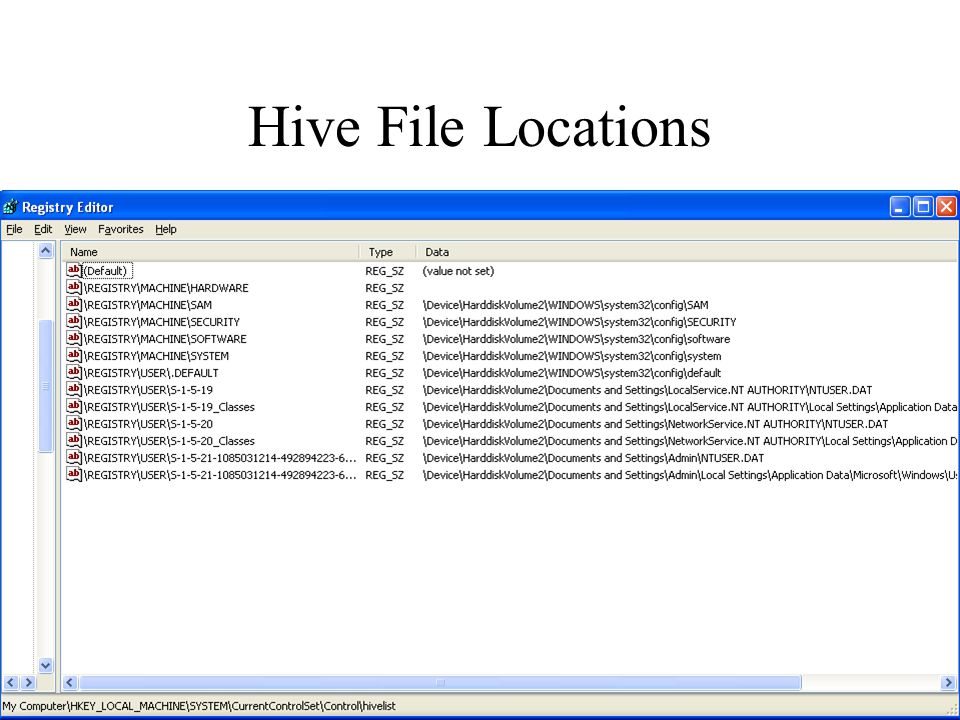Image resolution: width=960 pixels, height=720 pixels.
Task: Click the icon for S-1-5-20_Classes value
Action: [73, 440]
